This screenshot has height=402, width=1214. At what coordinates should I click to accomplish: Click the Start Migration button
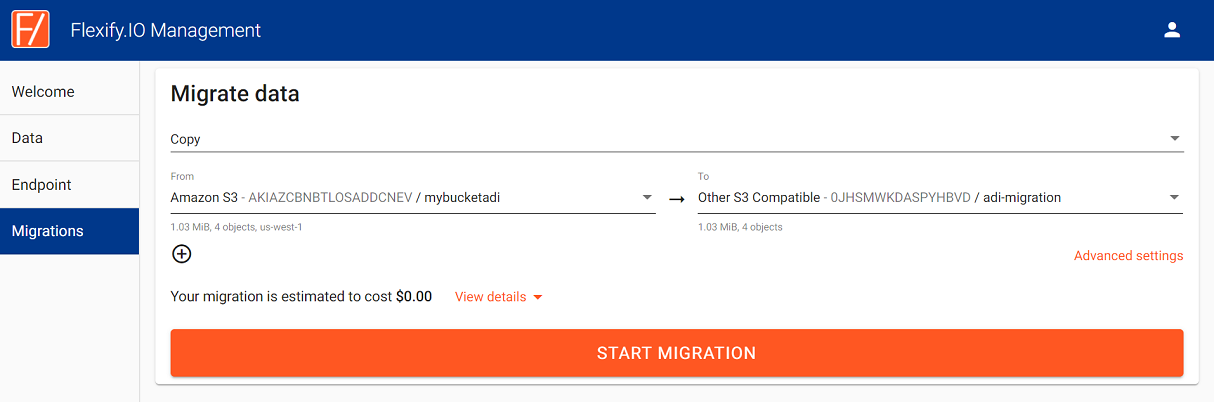[677, 353]
